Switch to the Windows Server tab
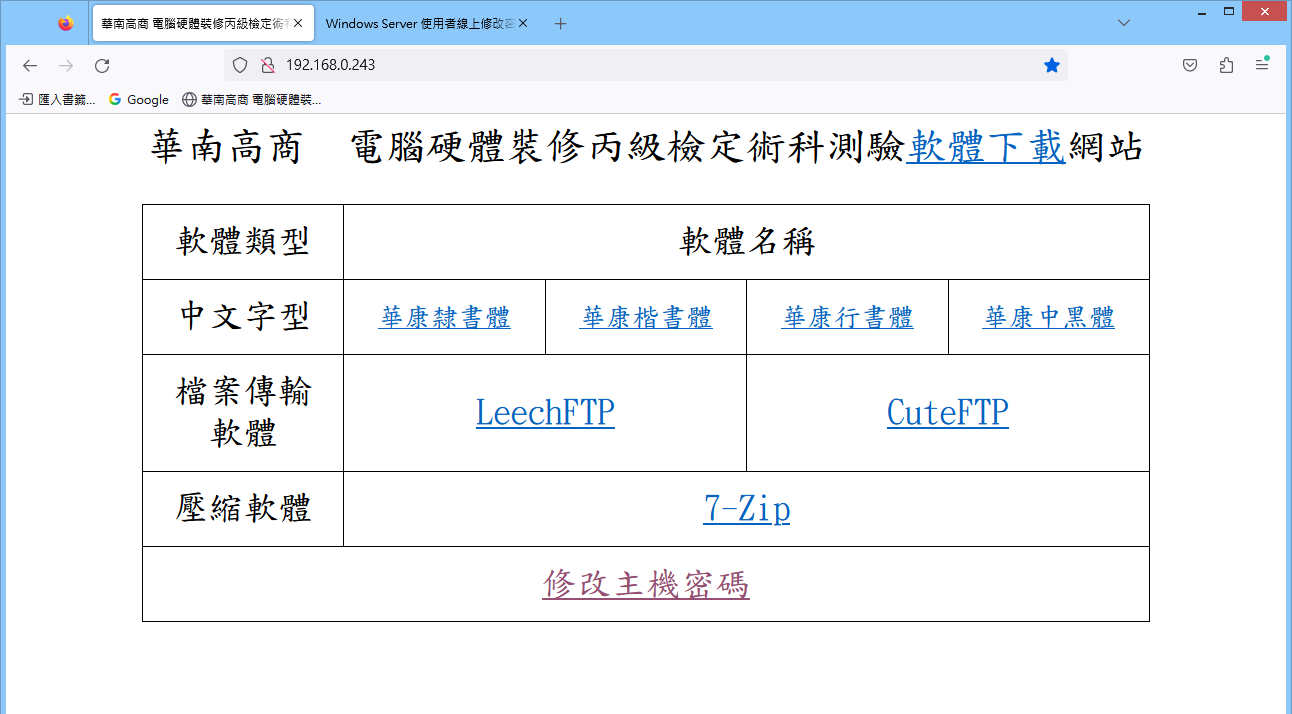The width and height of the screenshot is (1292, 714). [x=420, y=23]
